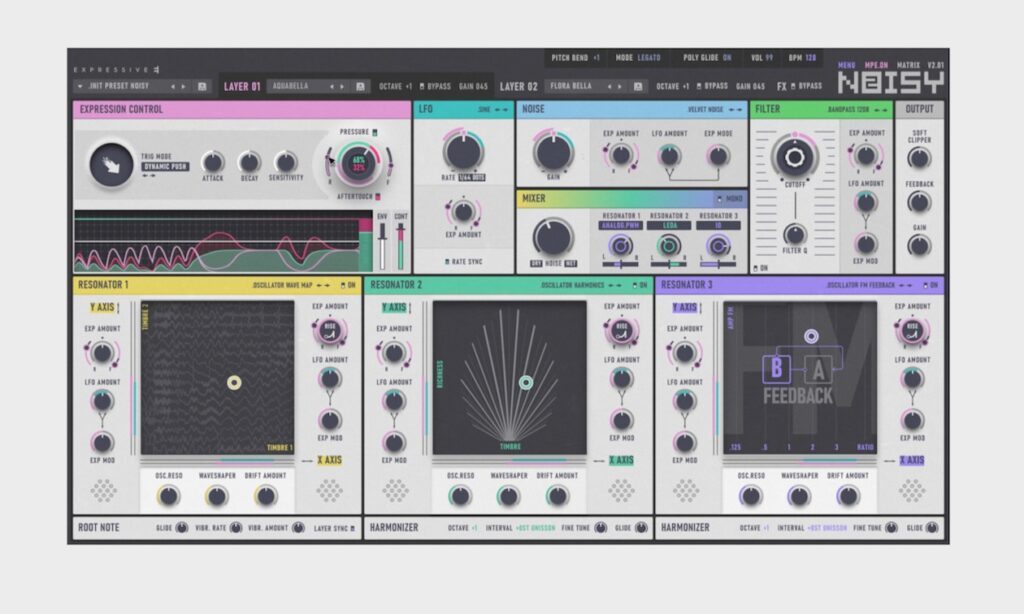Open Analog.PWM selector in Mixer Resonator 1
Viewport: 1024px width, 614px height.
(620, 225)
